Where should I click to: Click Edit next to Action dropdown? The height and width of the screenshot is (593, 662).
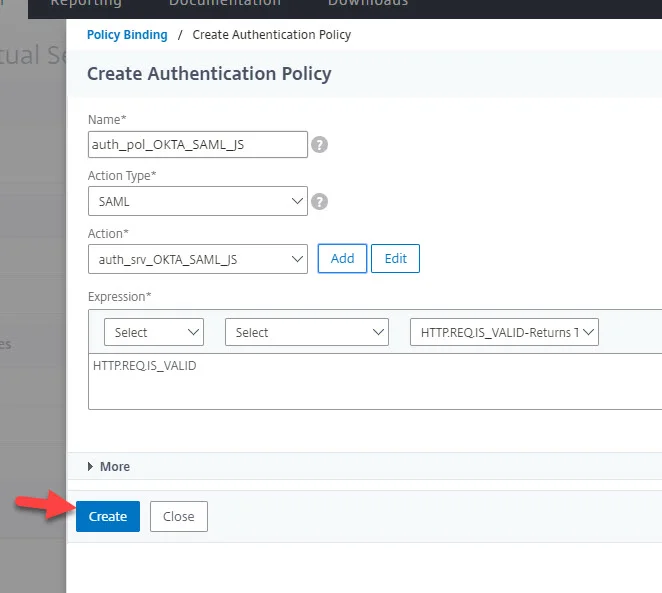(395, 258)
